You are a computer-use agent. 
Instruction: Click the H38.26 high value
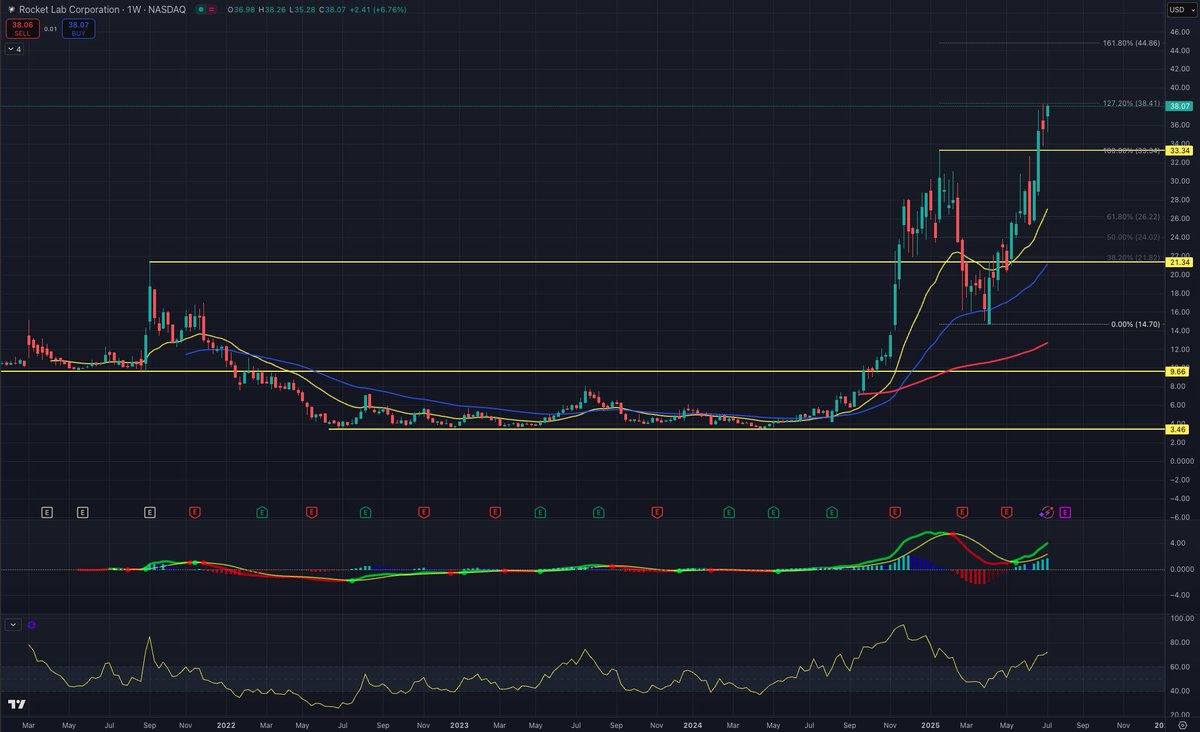271,9
